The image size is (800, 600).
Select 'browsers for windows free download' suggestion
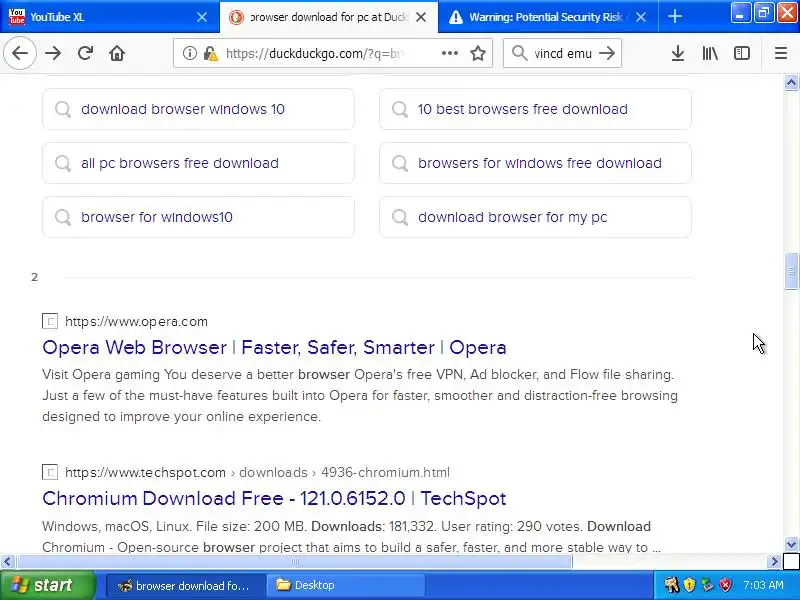pyautogui.click(x=535, y=163)
